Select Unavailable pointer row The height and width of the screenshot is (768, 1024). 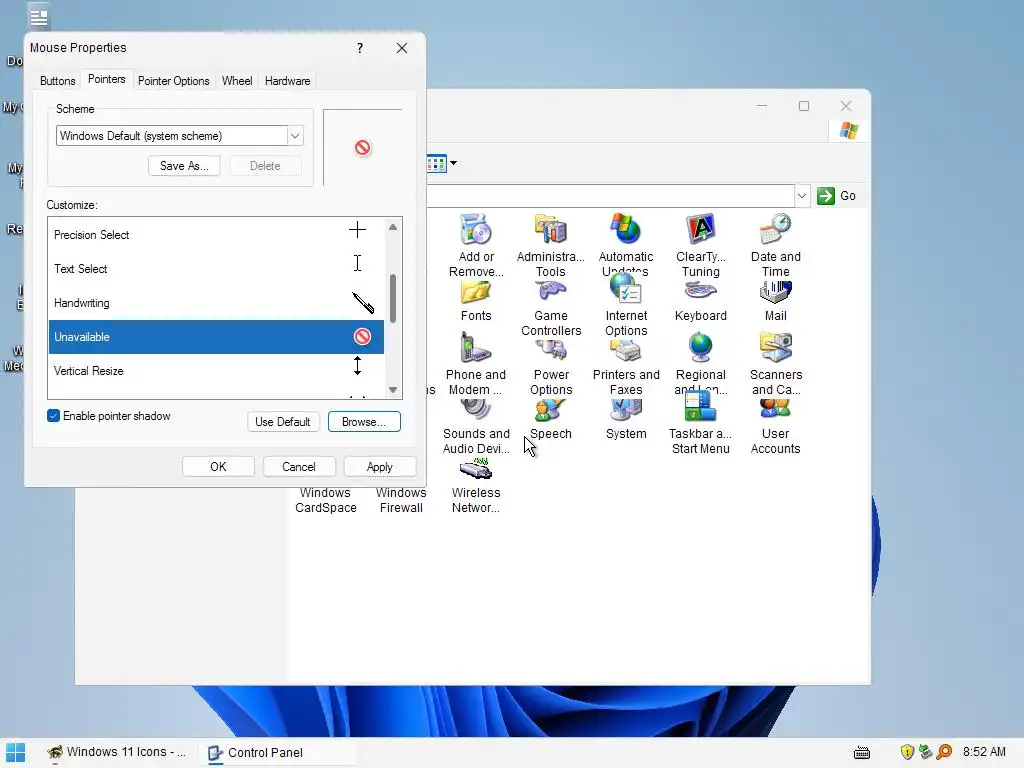[216, 337]
